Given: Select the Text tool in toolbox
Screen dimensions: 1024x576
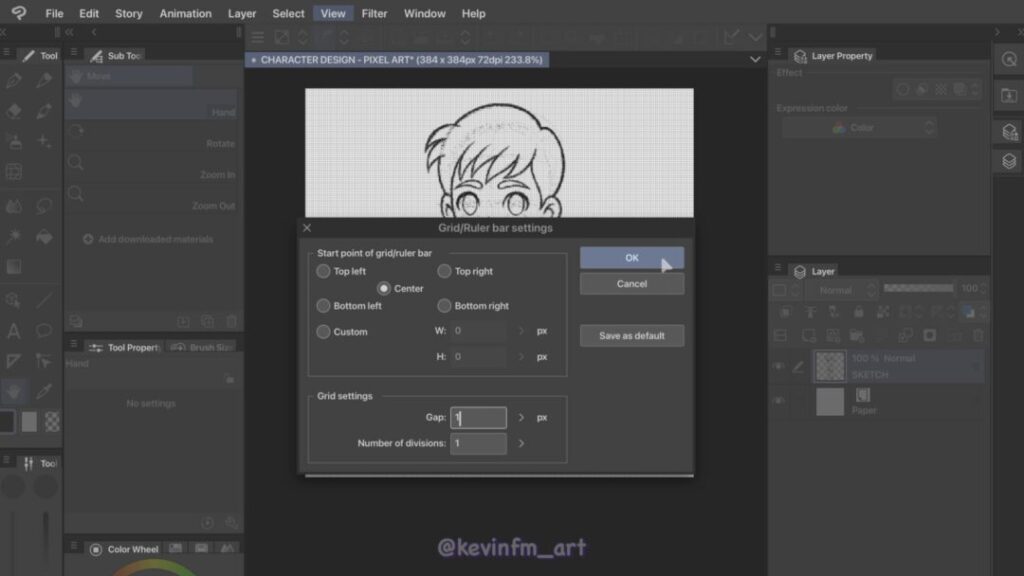Looking at the screenshot, I should click(14, 331).
